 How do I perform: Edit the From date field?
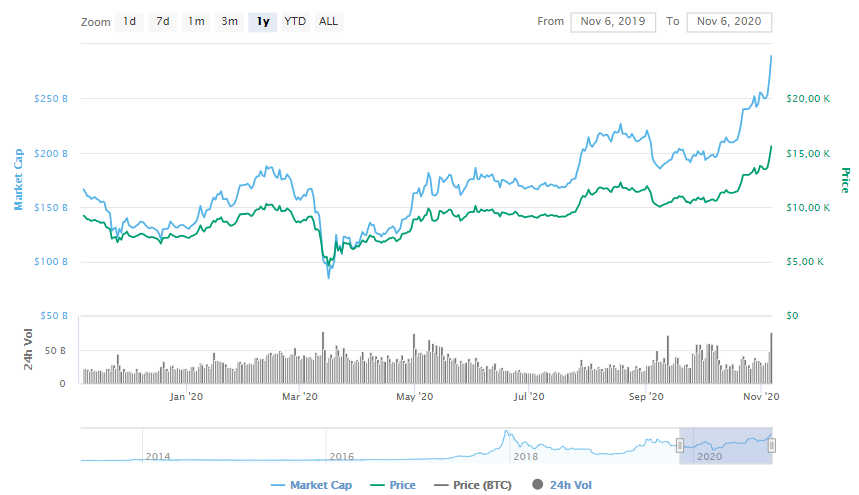[612, 22]
